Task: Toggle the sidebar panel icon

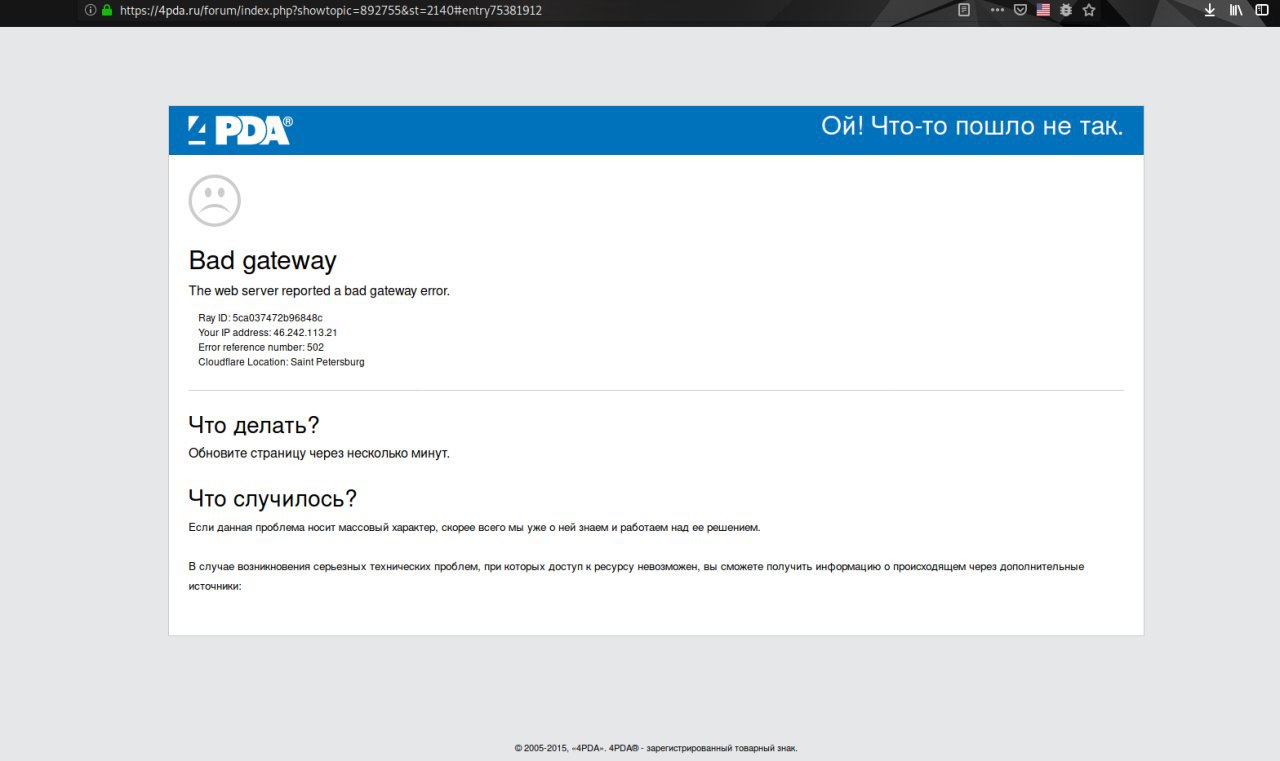Action: 1262,10
